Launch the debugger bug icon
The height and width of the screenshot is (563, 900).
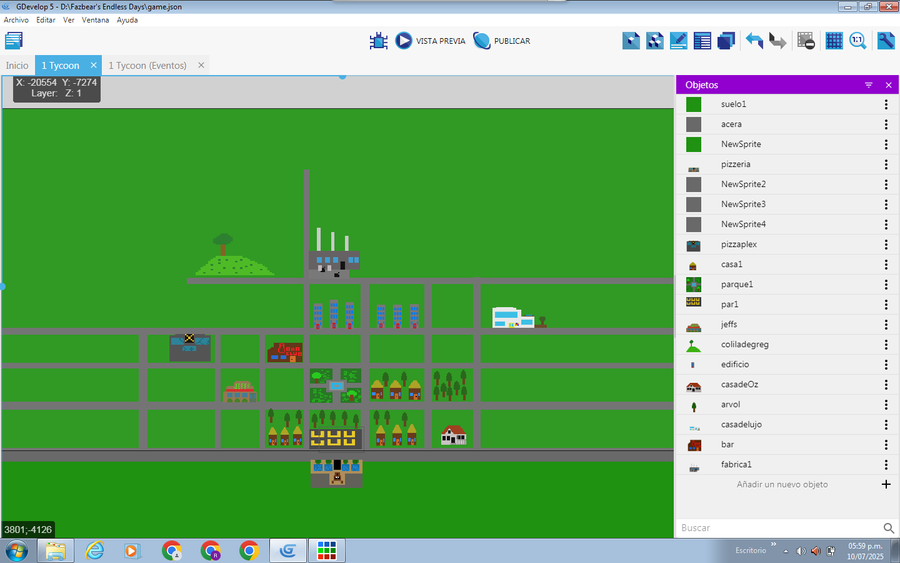pyautogui.click(x=379, y=41)
